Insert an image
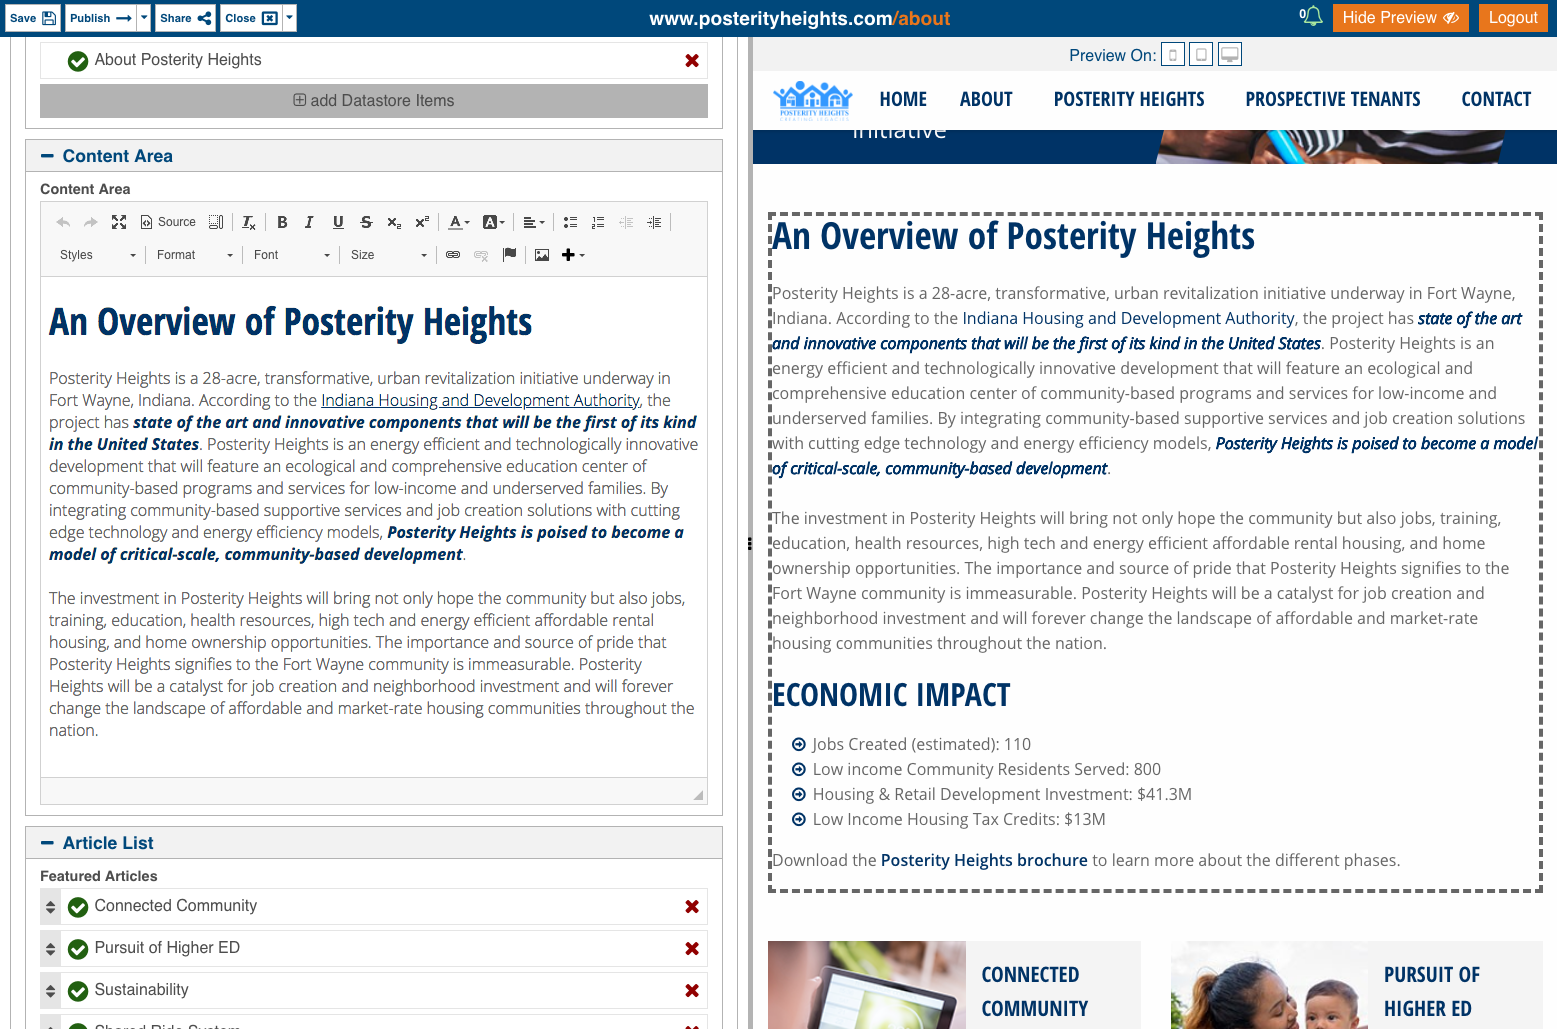The image size is (1557, 1029). (542, 255)
